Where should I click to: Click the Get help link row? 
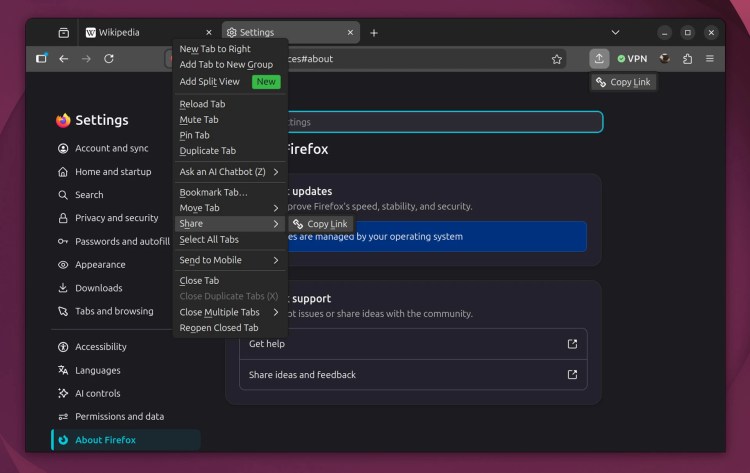click(x=413, y=344)
